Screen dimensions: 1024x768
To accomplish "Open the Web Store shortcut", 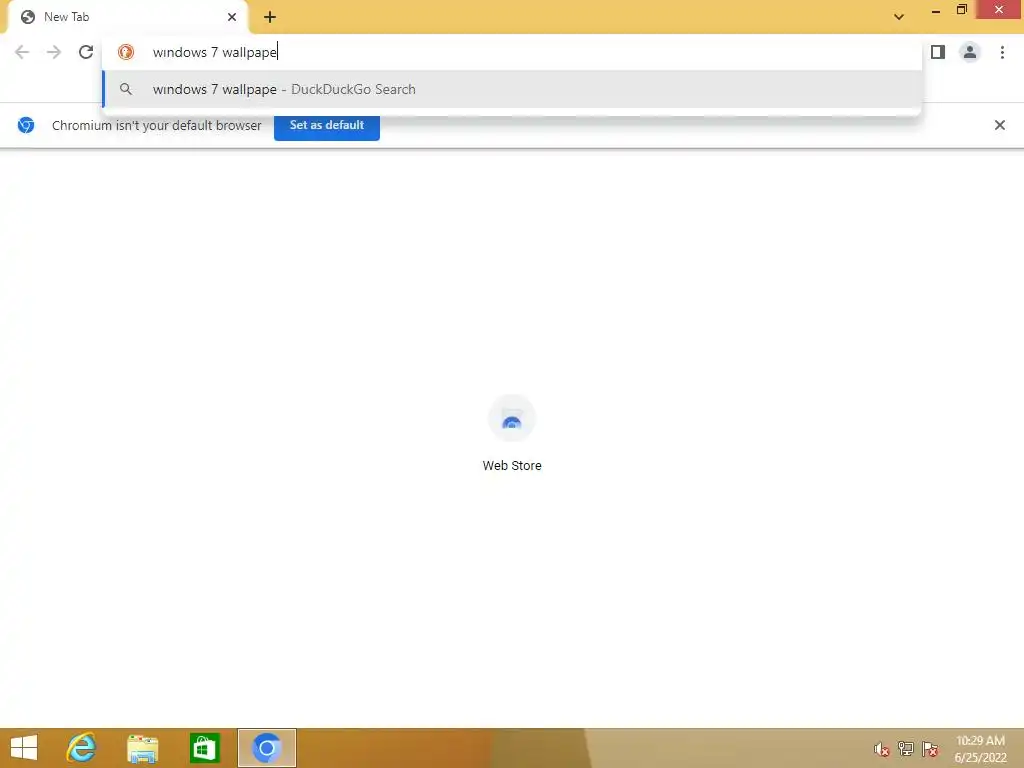I will (512, 432).
